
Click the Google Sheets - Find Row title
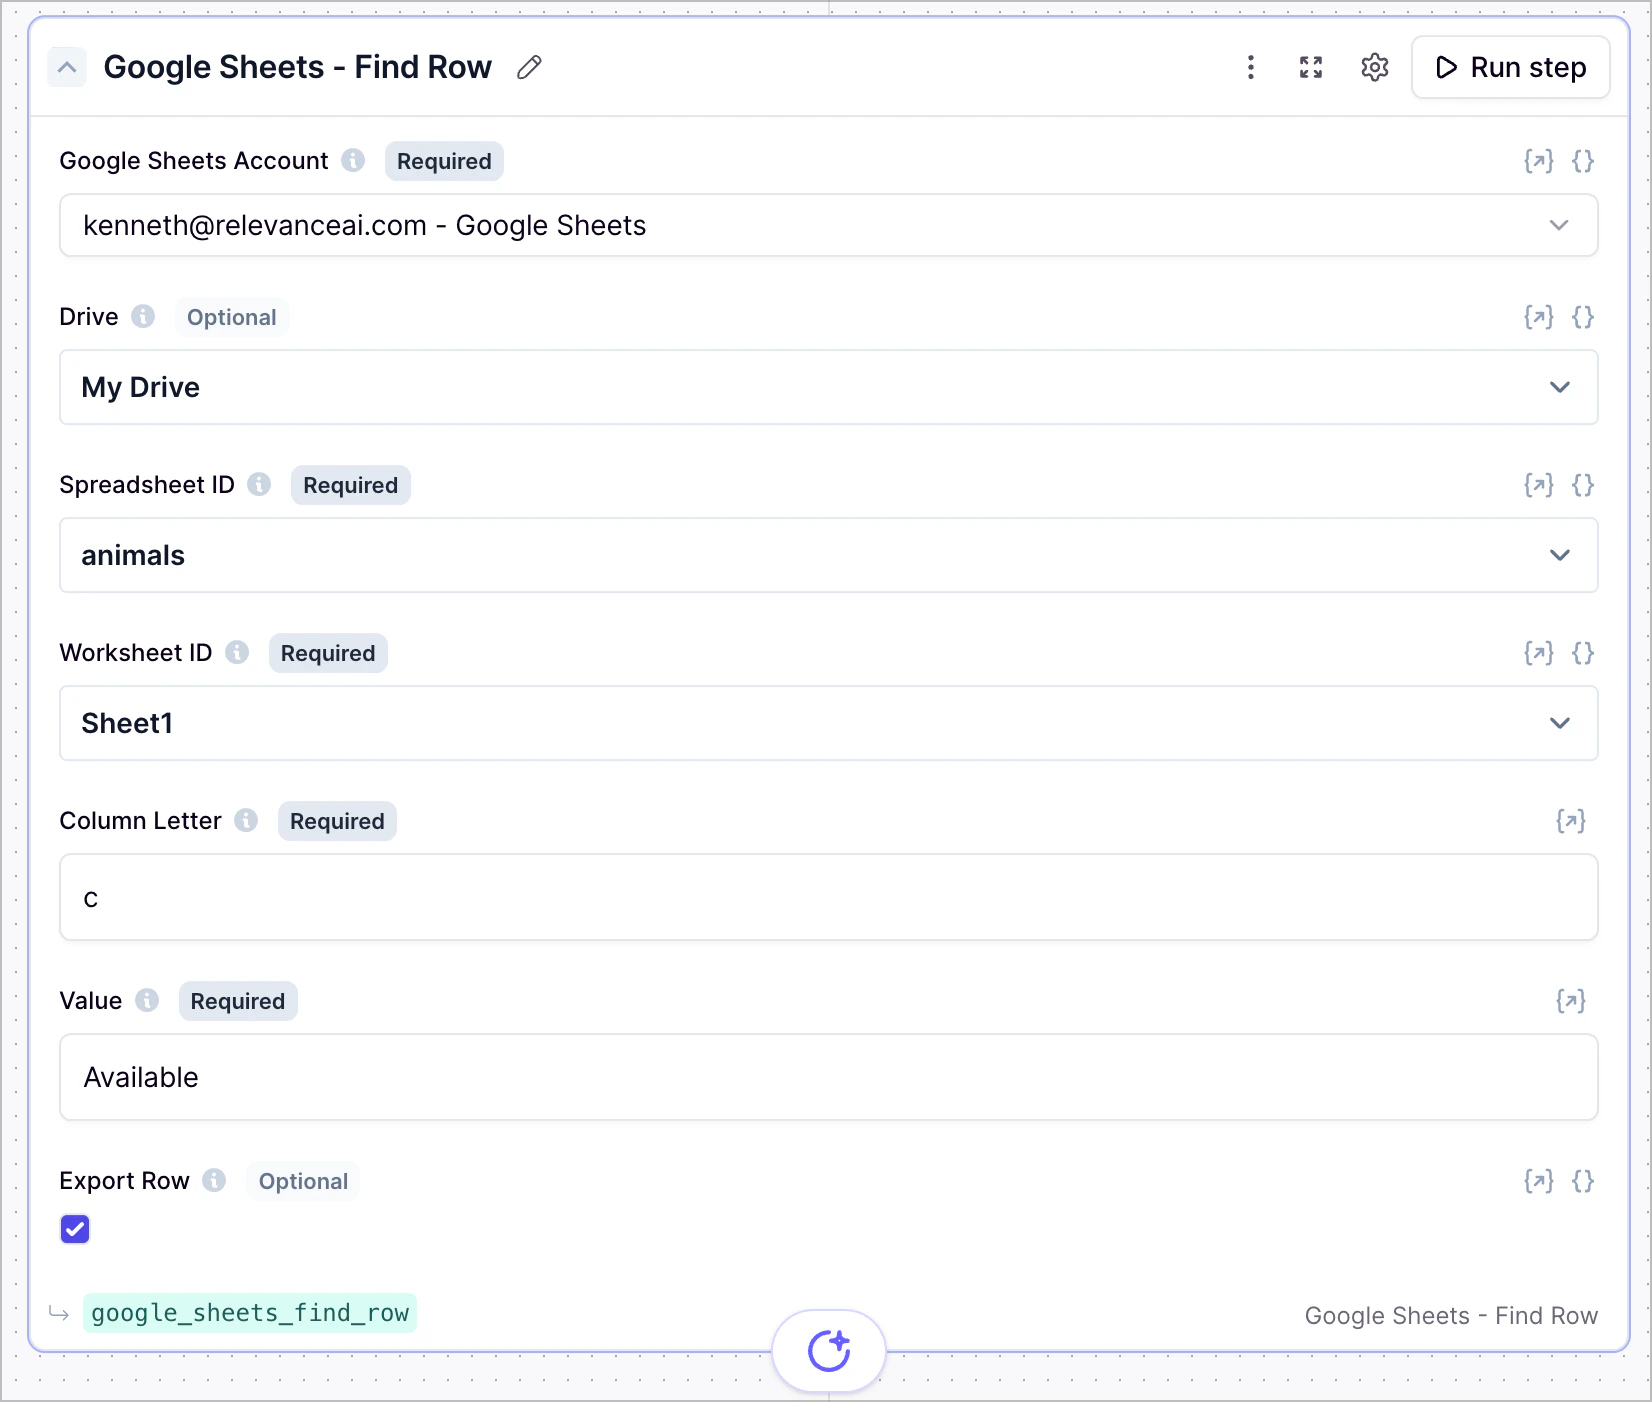[297, 67]
